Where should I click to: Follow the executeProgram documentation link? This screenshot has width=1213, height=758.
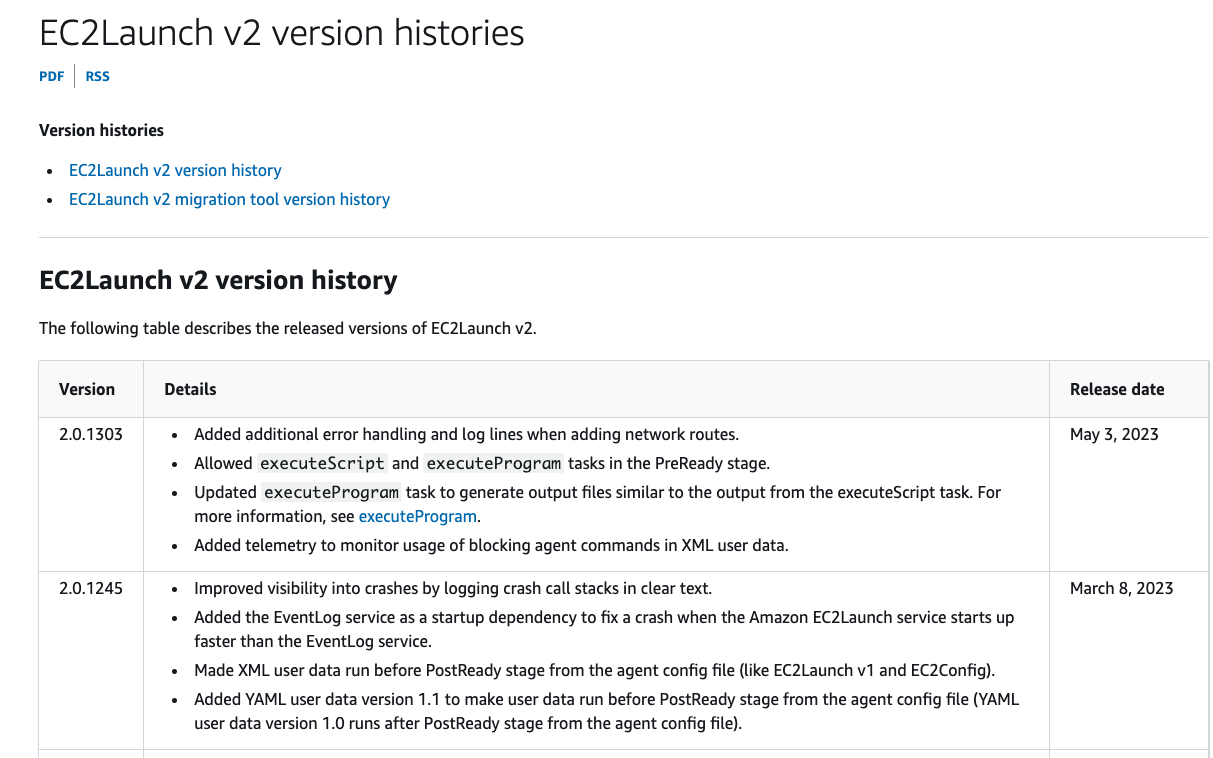417,516
